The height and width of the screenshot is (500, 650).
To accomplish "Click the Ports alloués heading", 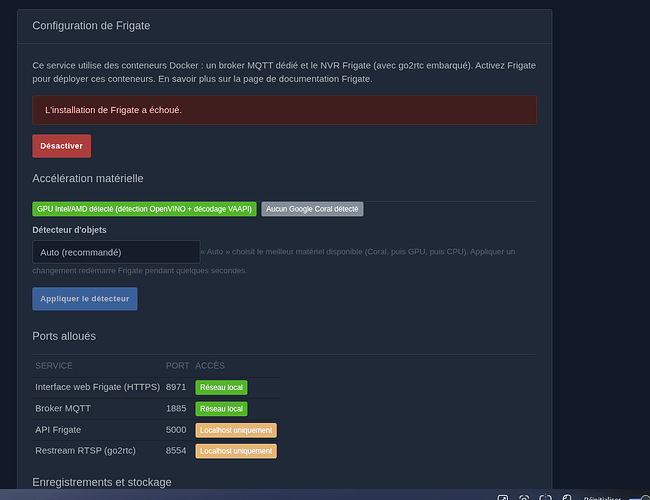I will coord(64,336).
